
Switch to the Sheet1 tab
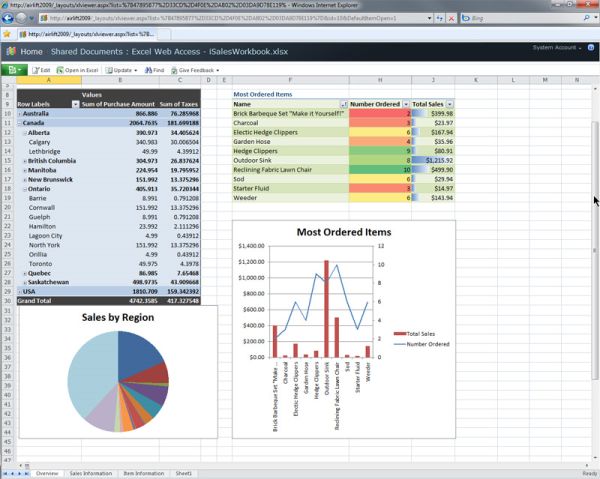click(x=183, y=473)
